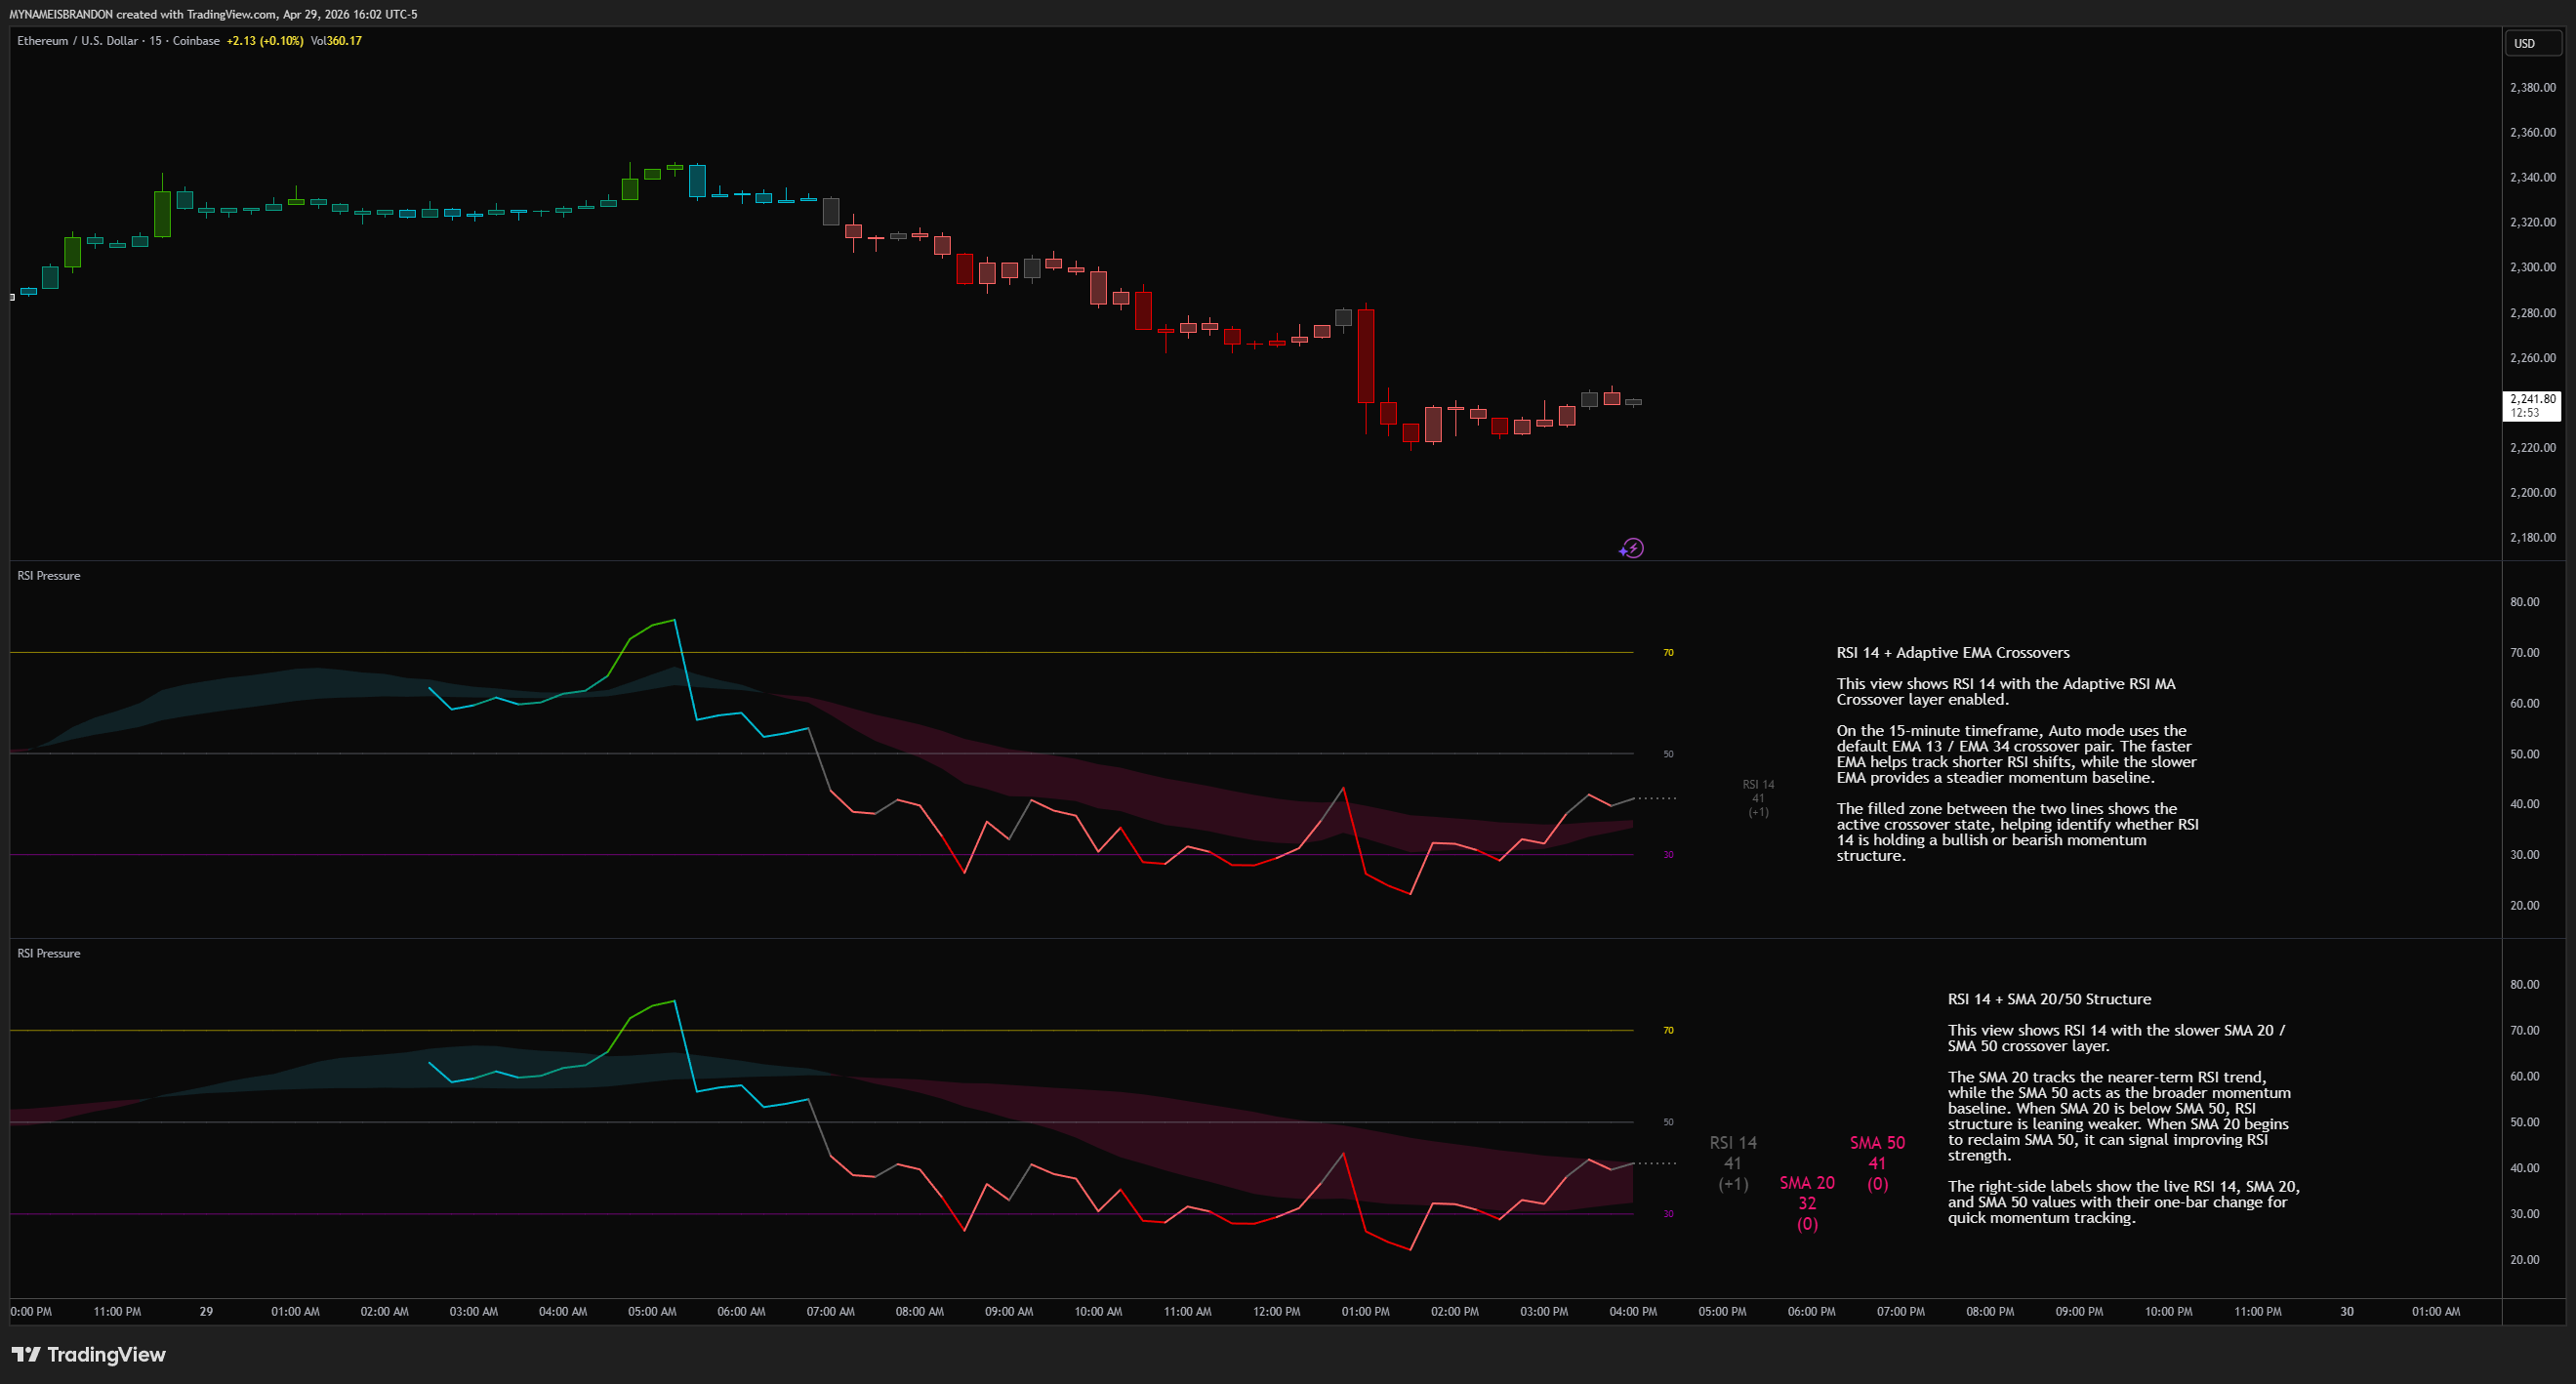Click the small gray RSI 14 label in EMA pane
This screenshot has height=1384, width=2576.
click(x=1758, y=798)
